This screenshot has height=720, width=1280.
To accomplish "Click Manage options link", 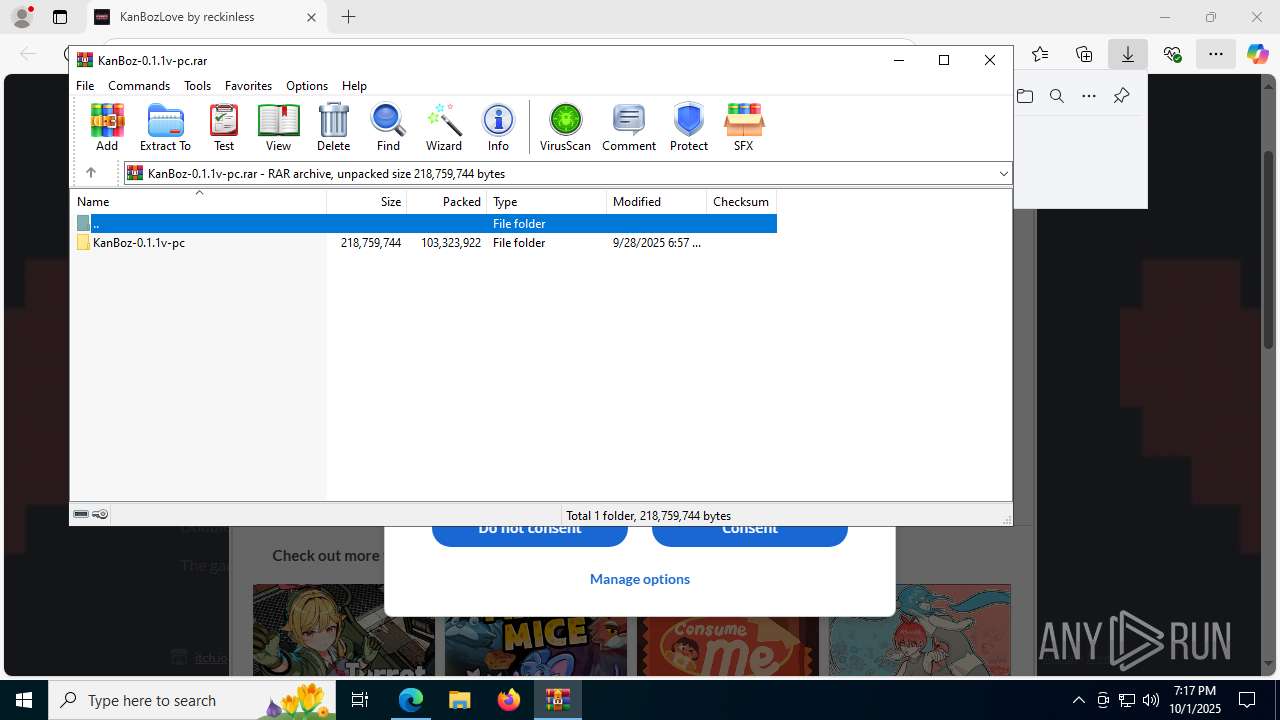I will (x=640, y=579).
